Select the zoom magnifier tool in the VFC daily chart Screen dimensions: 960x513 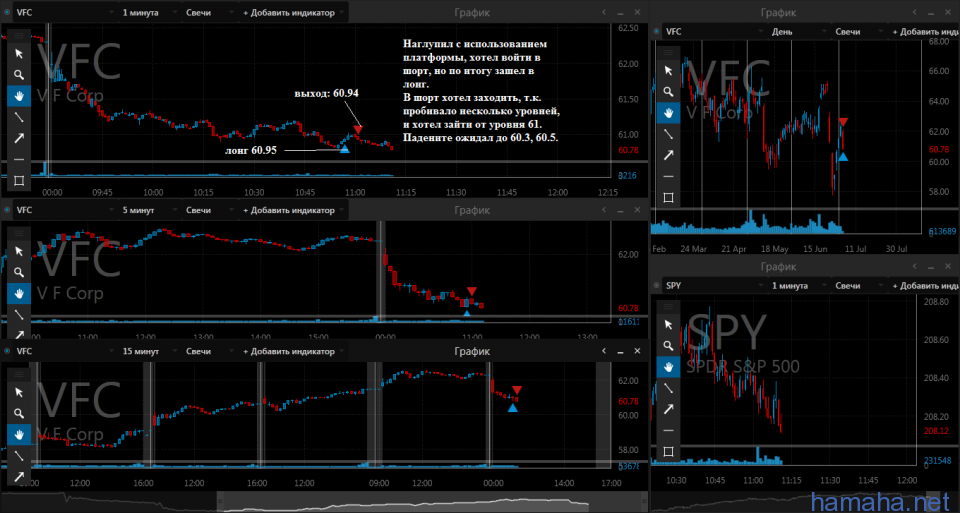[x=668, y=92]
